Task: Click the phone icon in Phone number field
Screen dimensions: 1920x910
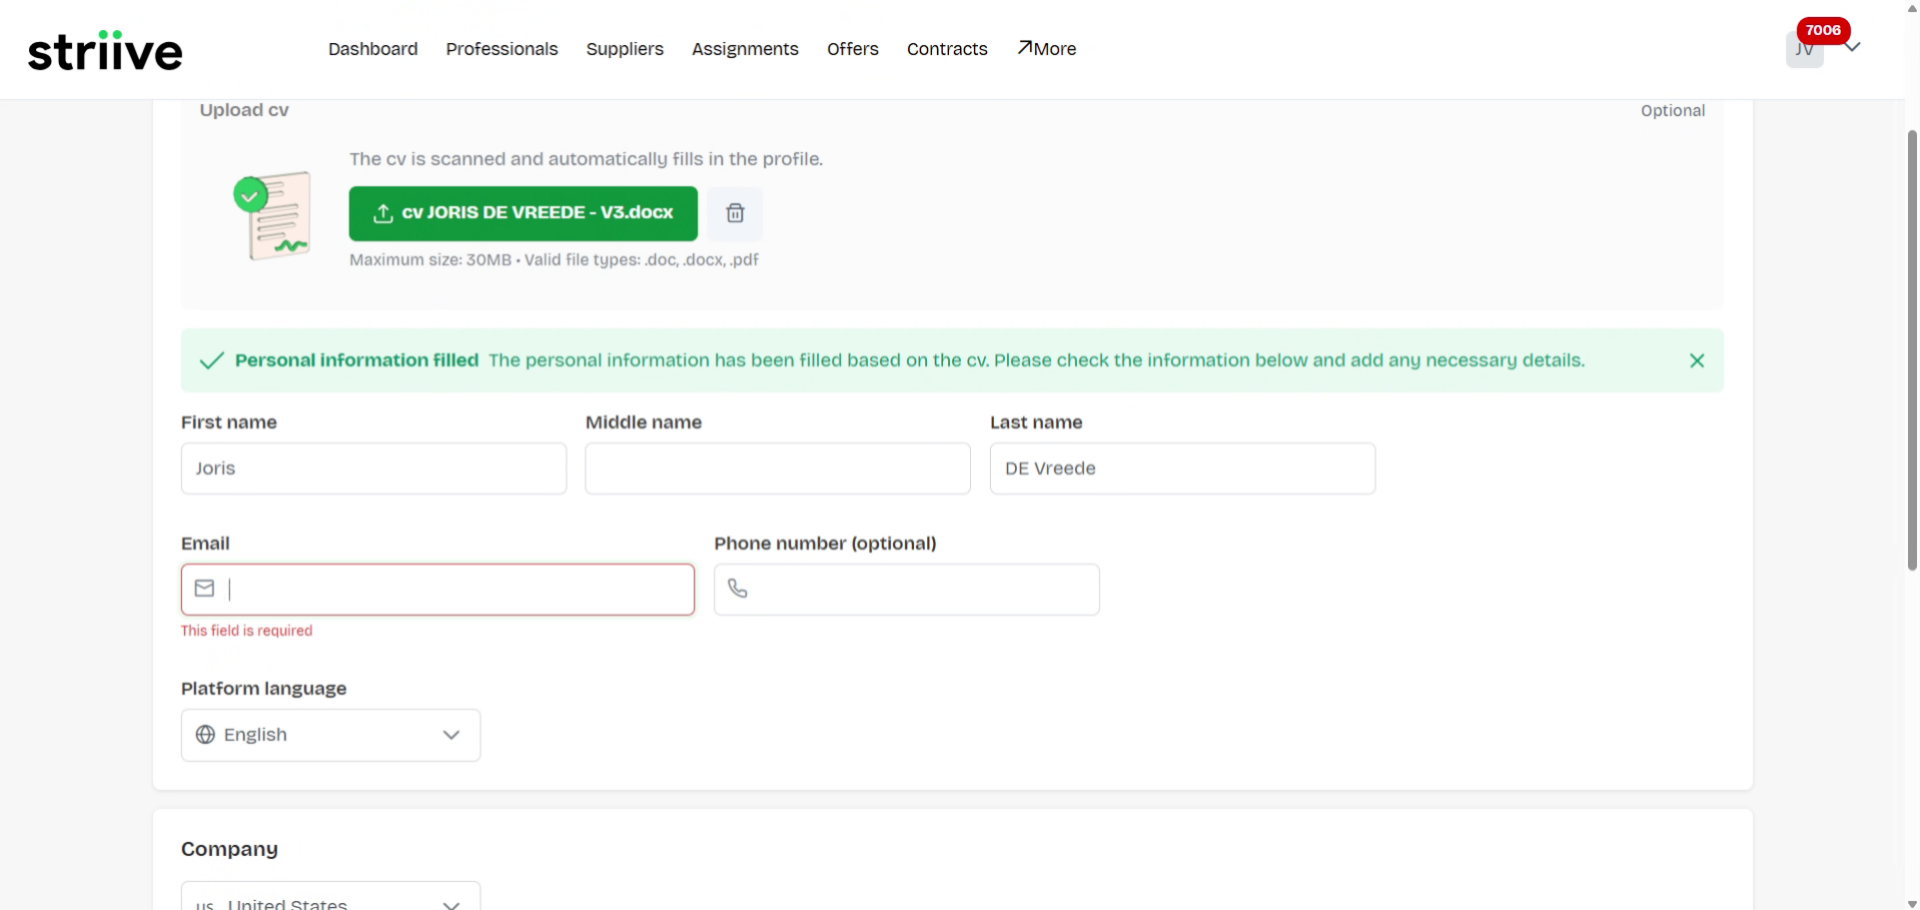Action: [x=738, y=588]
